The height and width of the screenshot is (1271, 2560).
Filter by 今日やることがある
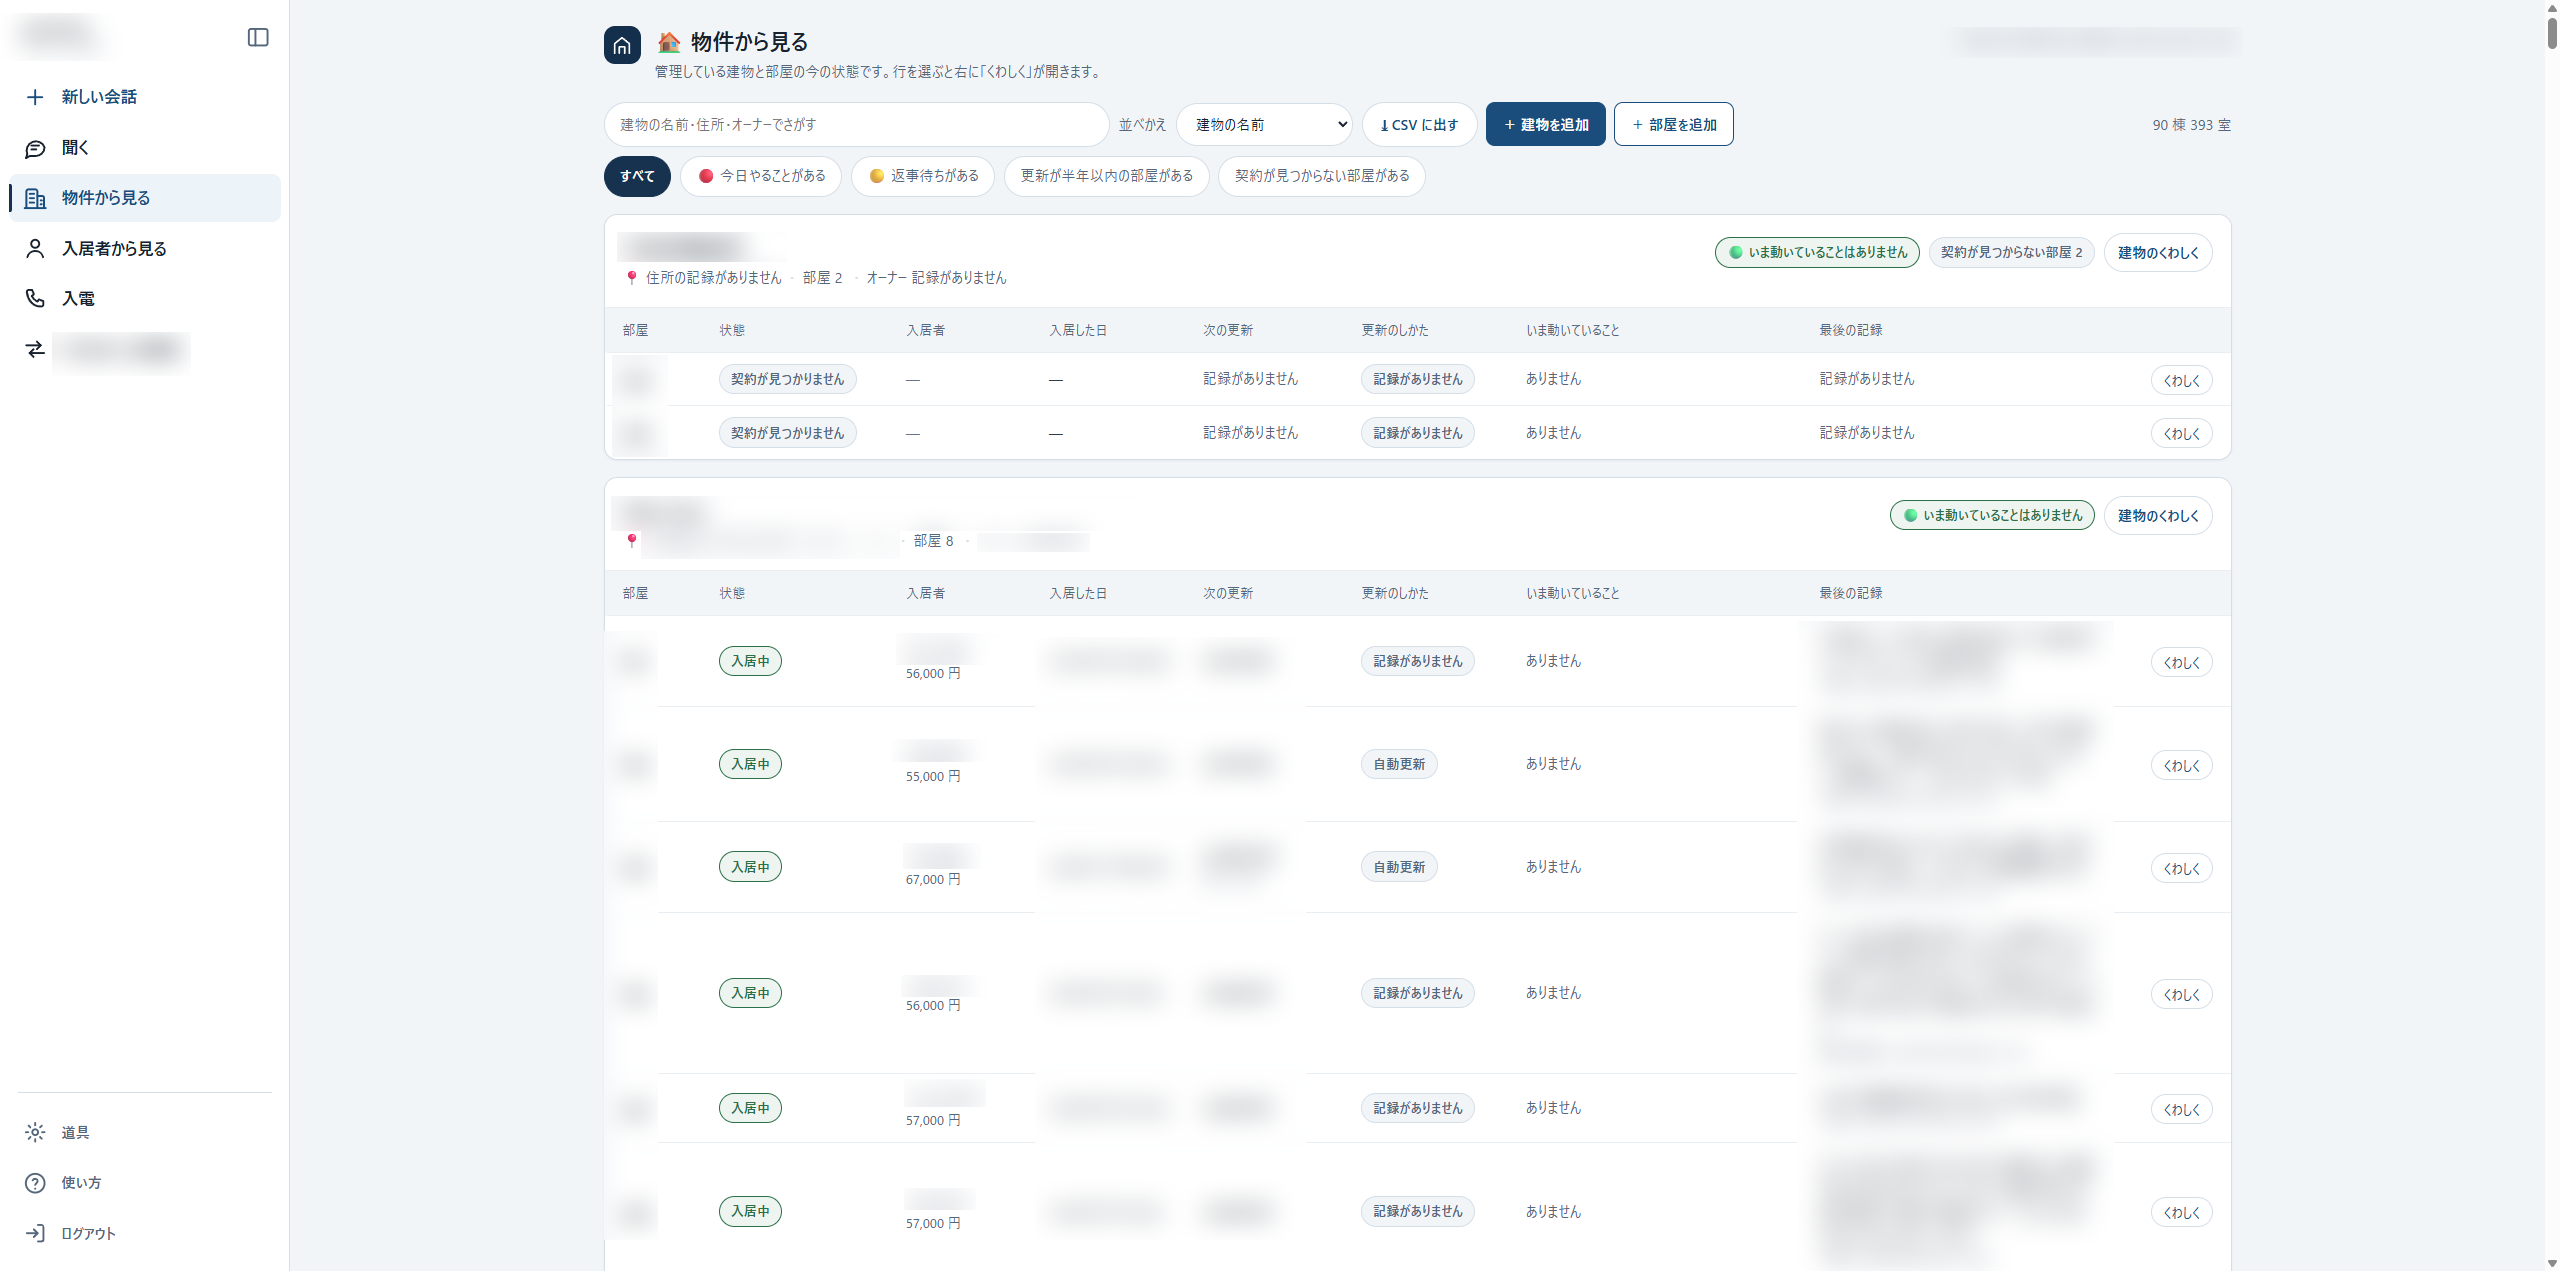coord(761,176)
